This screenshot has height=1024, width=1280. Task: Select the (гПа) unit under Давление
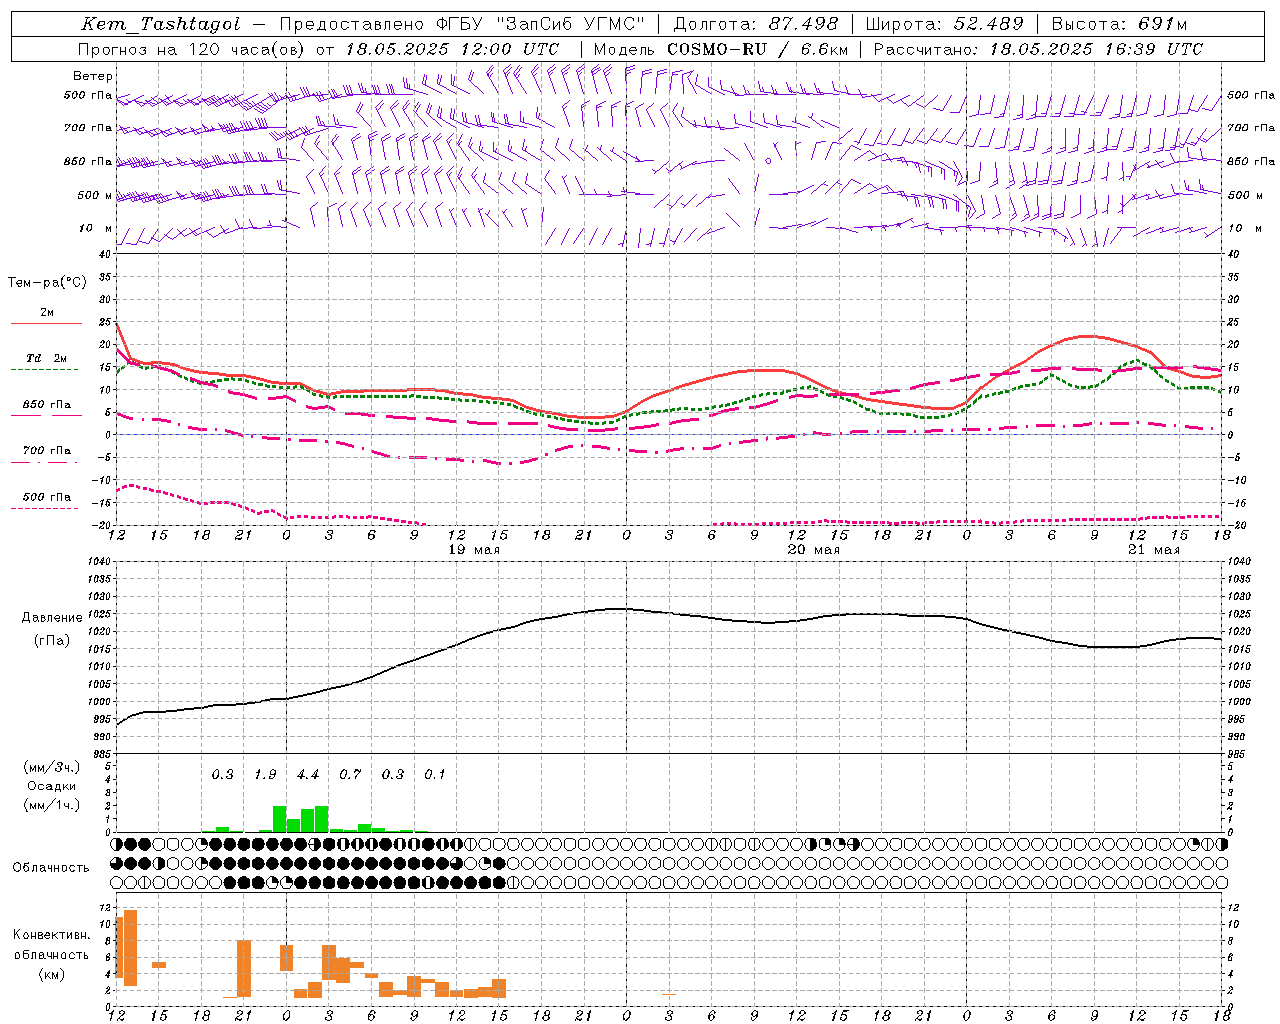point(52,641)
